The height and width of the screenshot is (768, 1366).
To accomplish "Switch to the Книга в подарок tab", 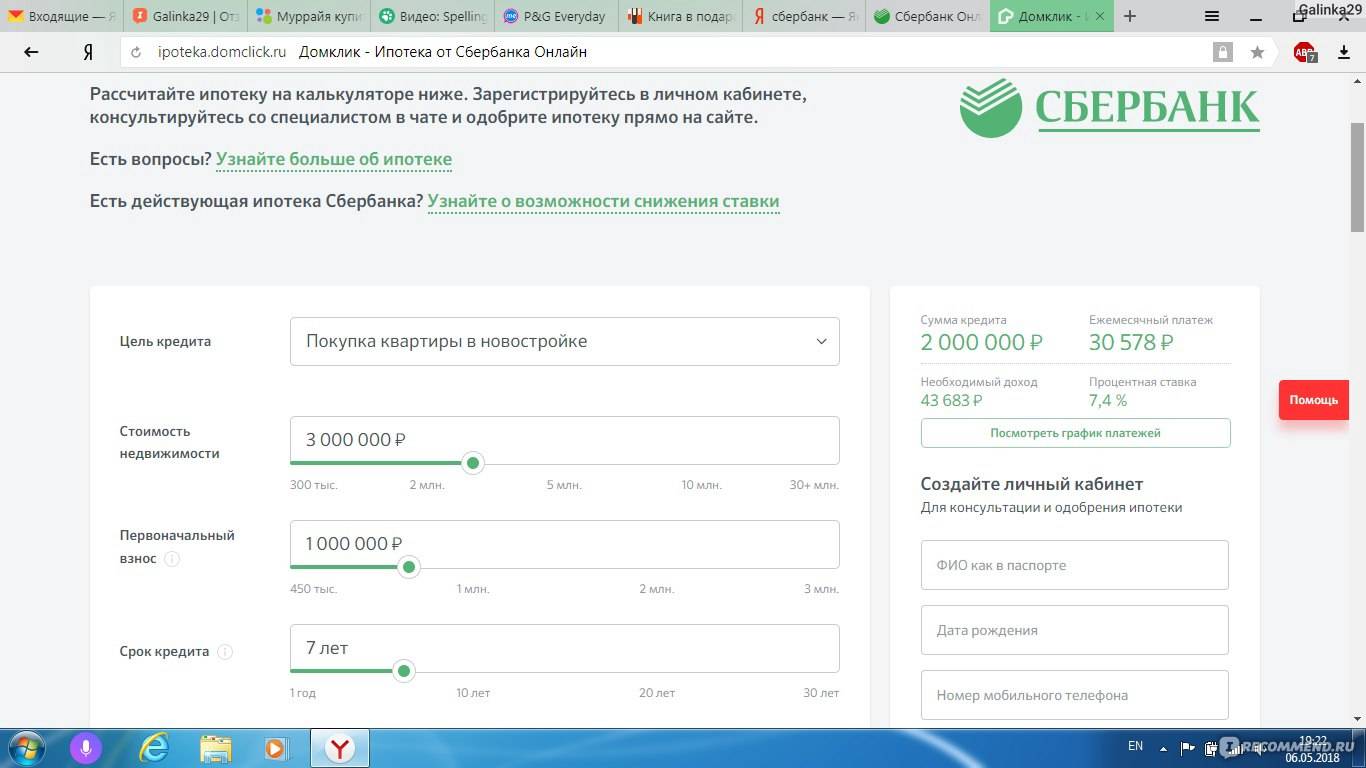I will pyautogui.click(x=680, y=16).
